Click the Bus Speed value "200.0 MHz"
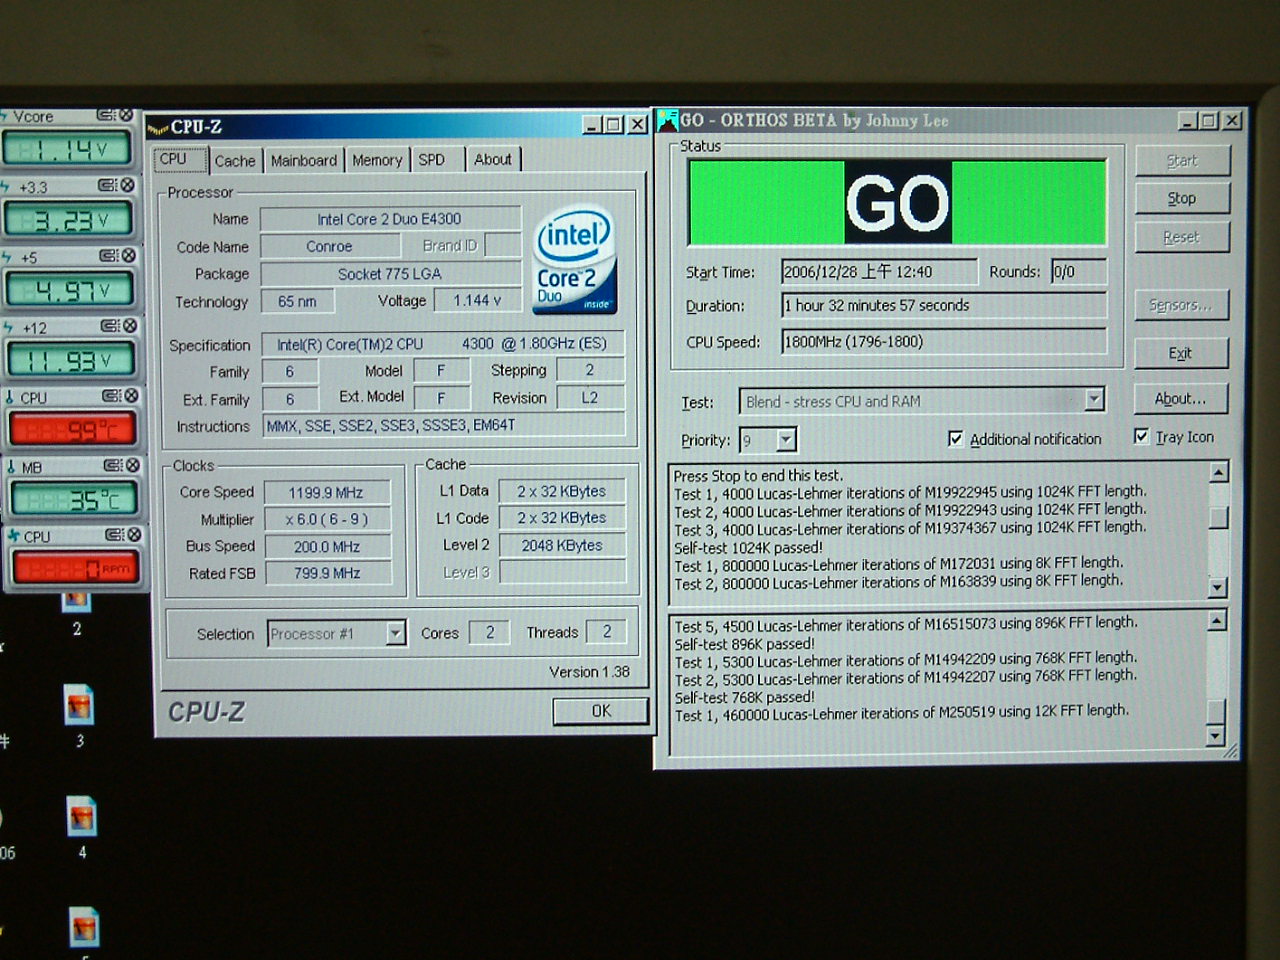Image resolution: width=1280 pixels, height=960 pixels. click(327, 547)
